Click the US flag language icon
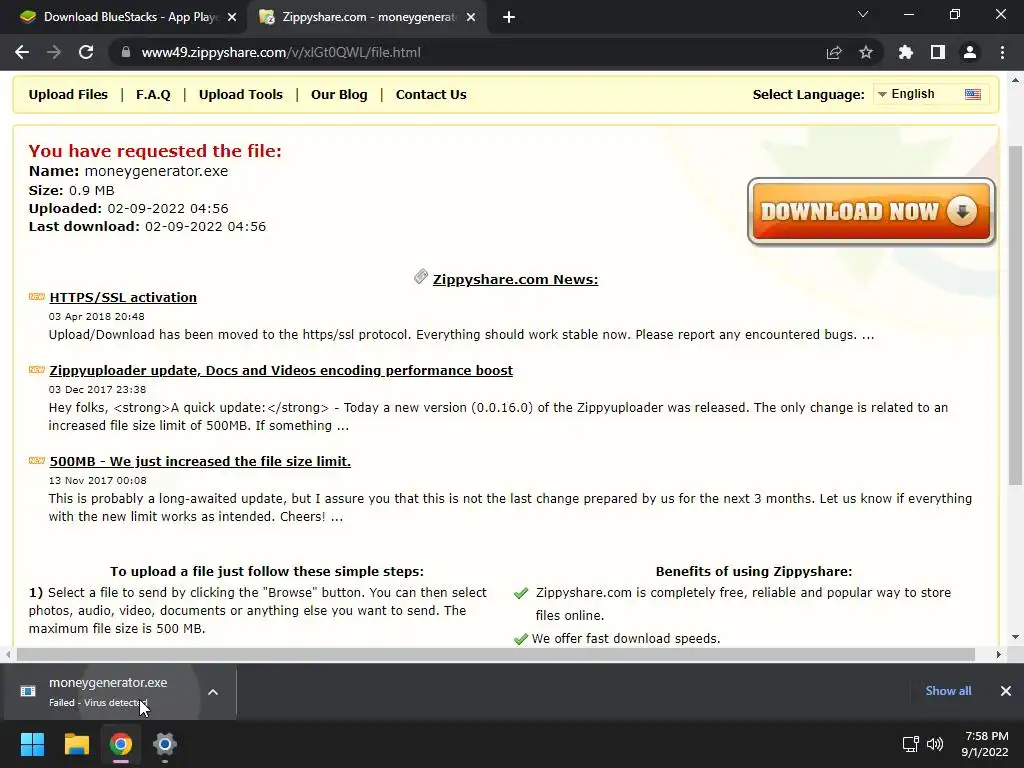The image size is (1024, 768). click(972, 94)
